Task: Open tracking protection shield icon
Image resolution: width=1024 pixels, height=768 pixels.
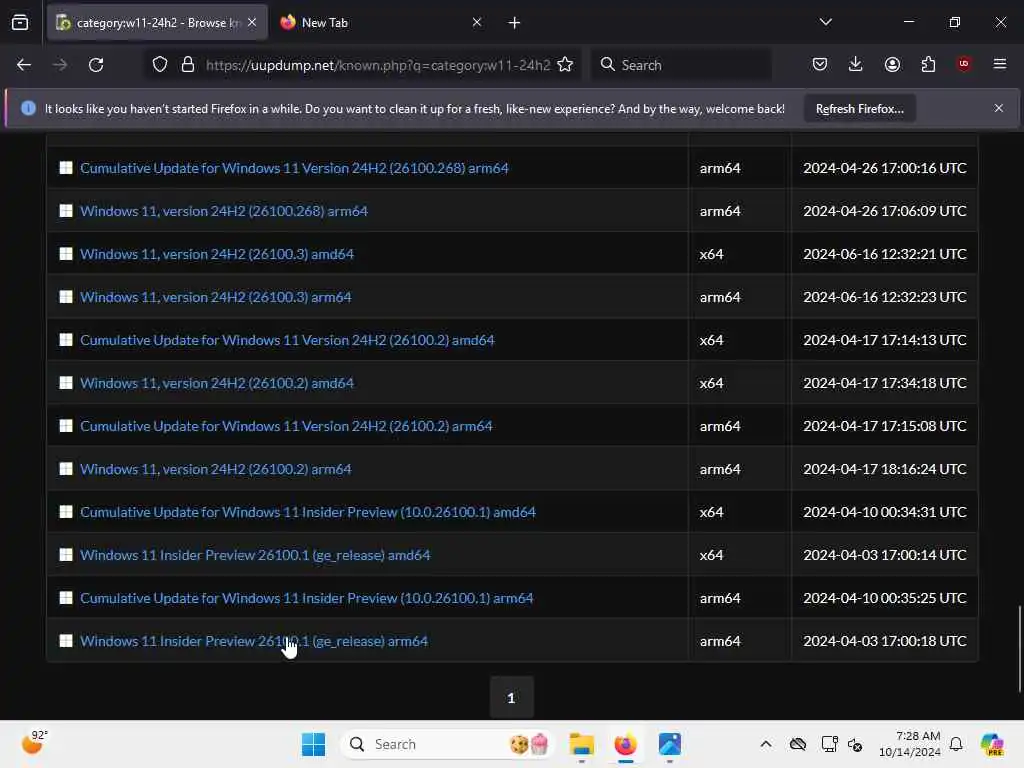Action: point(160,65)
